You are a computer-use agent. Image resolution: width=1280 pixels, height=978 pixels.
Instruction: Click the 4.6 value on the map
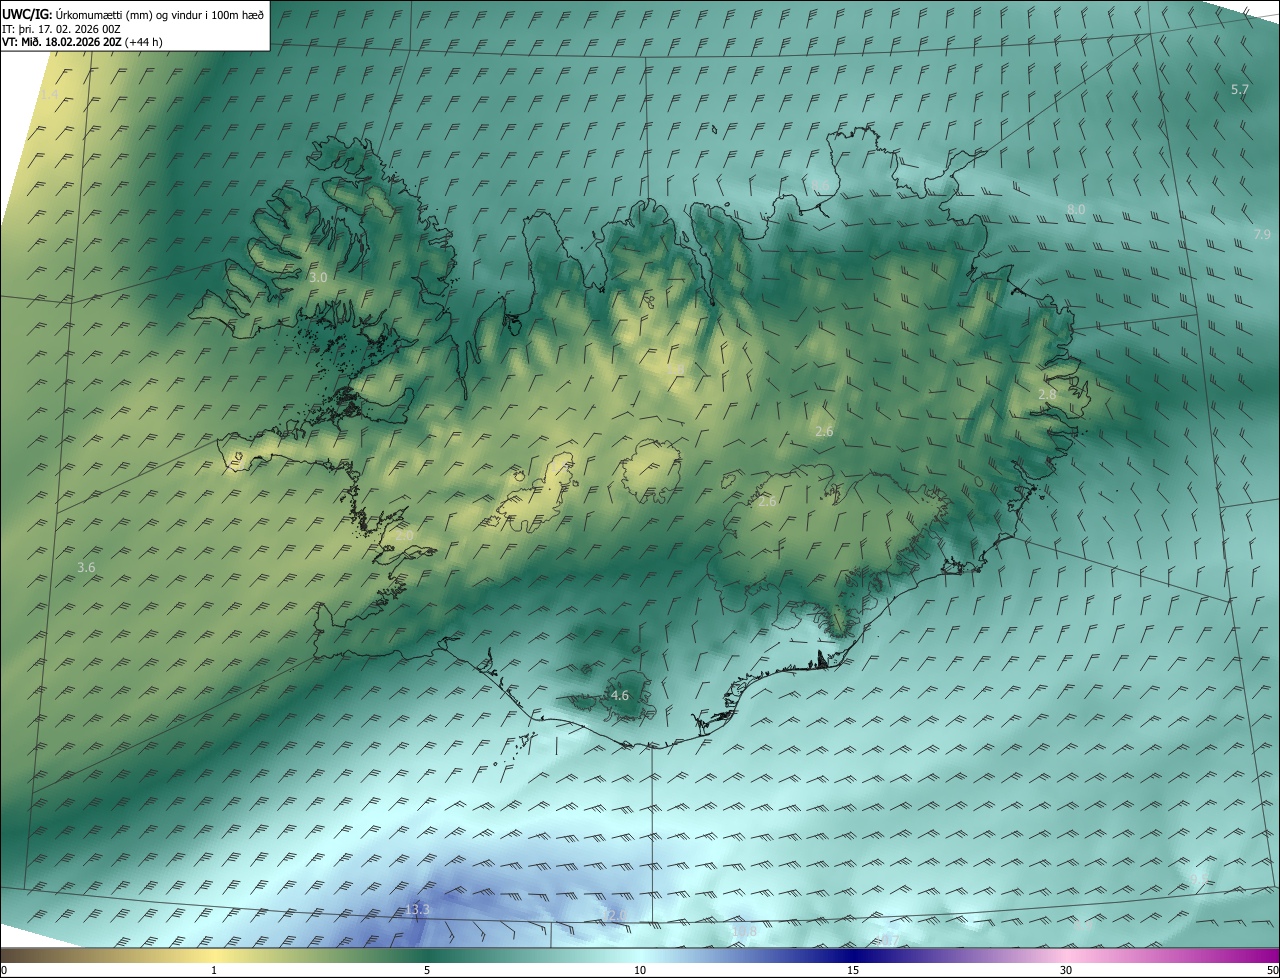click(x=620, y=695)
